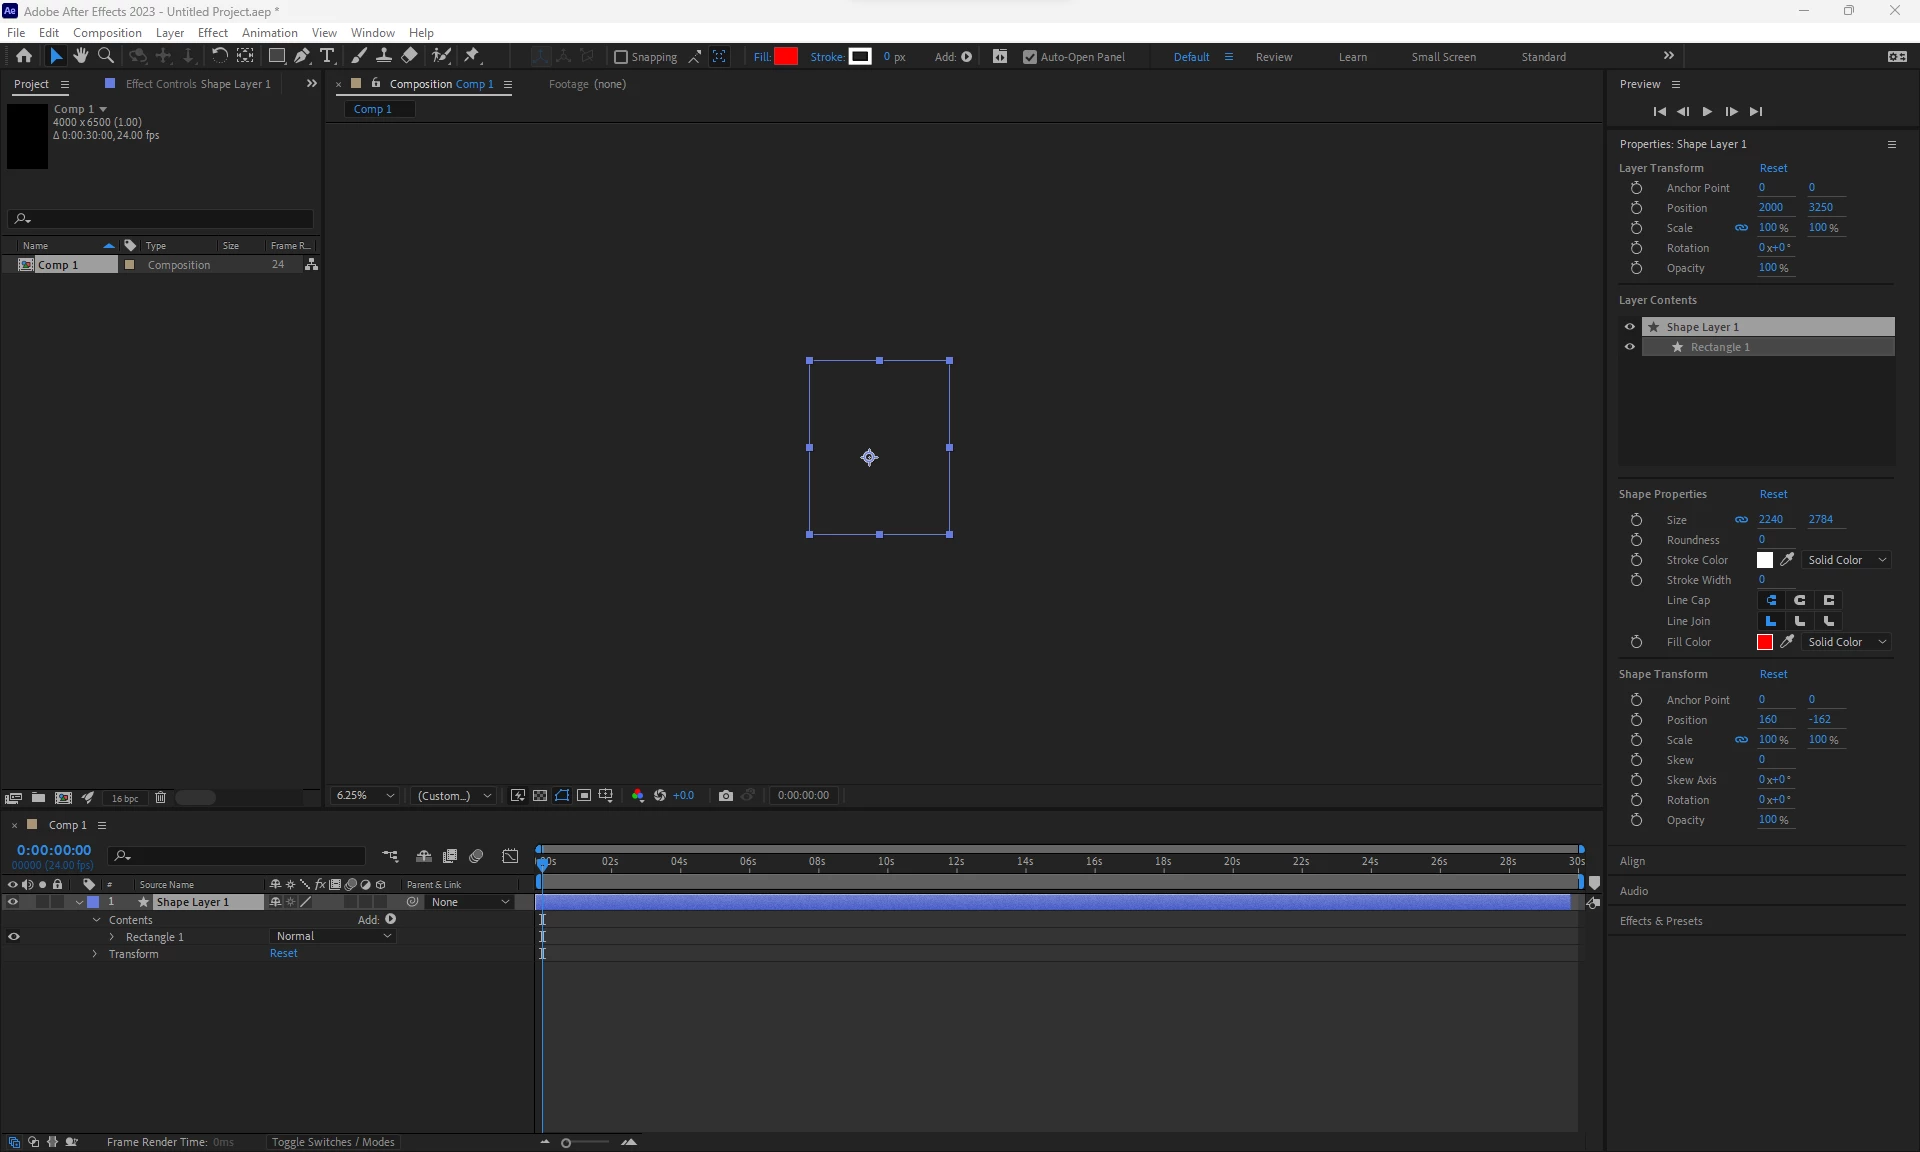Image resolution: width=1920 pixels, height=1152 pixels.
Task: Switch to the Review workspace
Action: pos(1273,57)
